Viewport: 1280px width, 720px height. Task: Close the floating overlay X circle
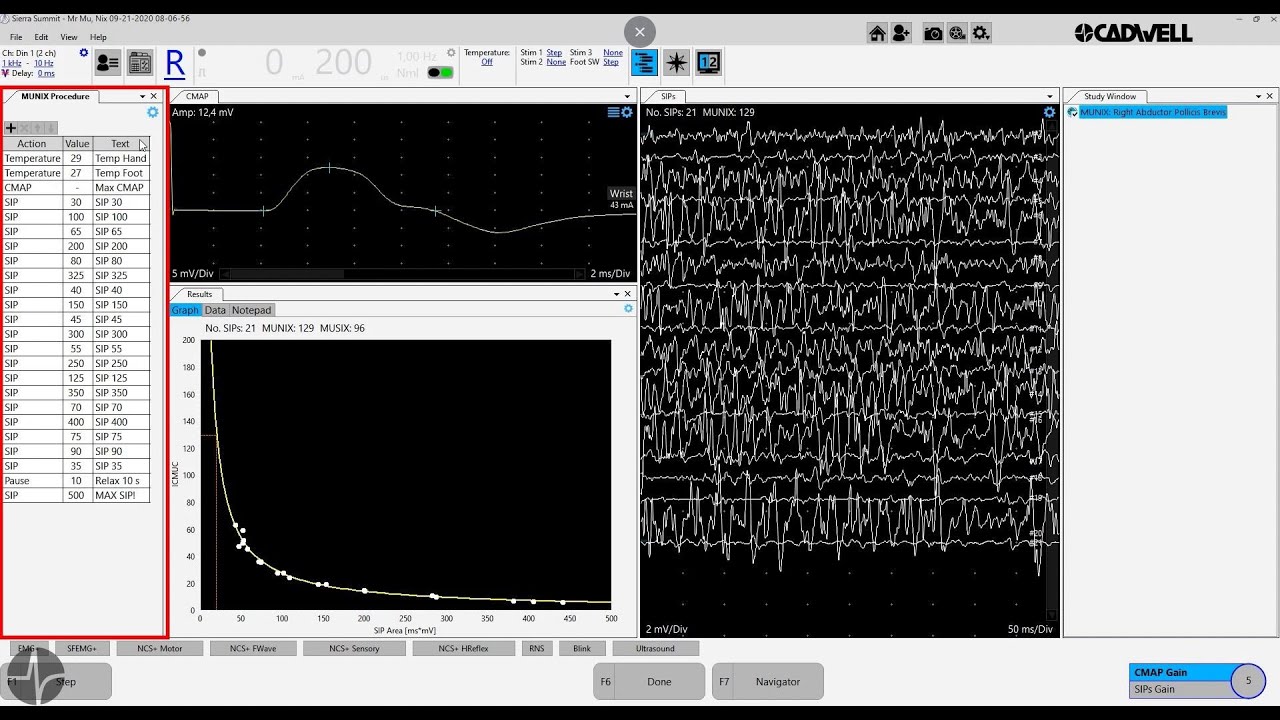pos(640,32)
